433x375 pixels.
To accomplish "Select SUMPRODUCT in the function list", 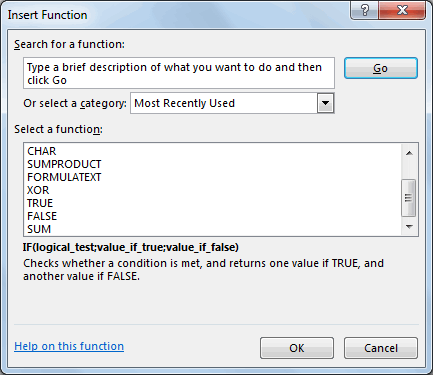I will (x=64, y=164).
